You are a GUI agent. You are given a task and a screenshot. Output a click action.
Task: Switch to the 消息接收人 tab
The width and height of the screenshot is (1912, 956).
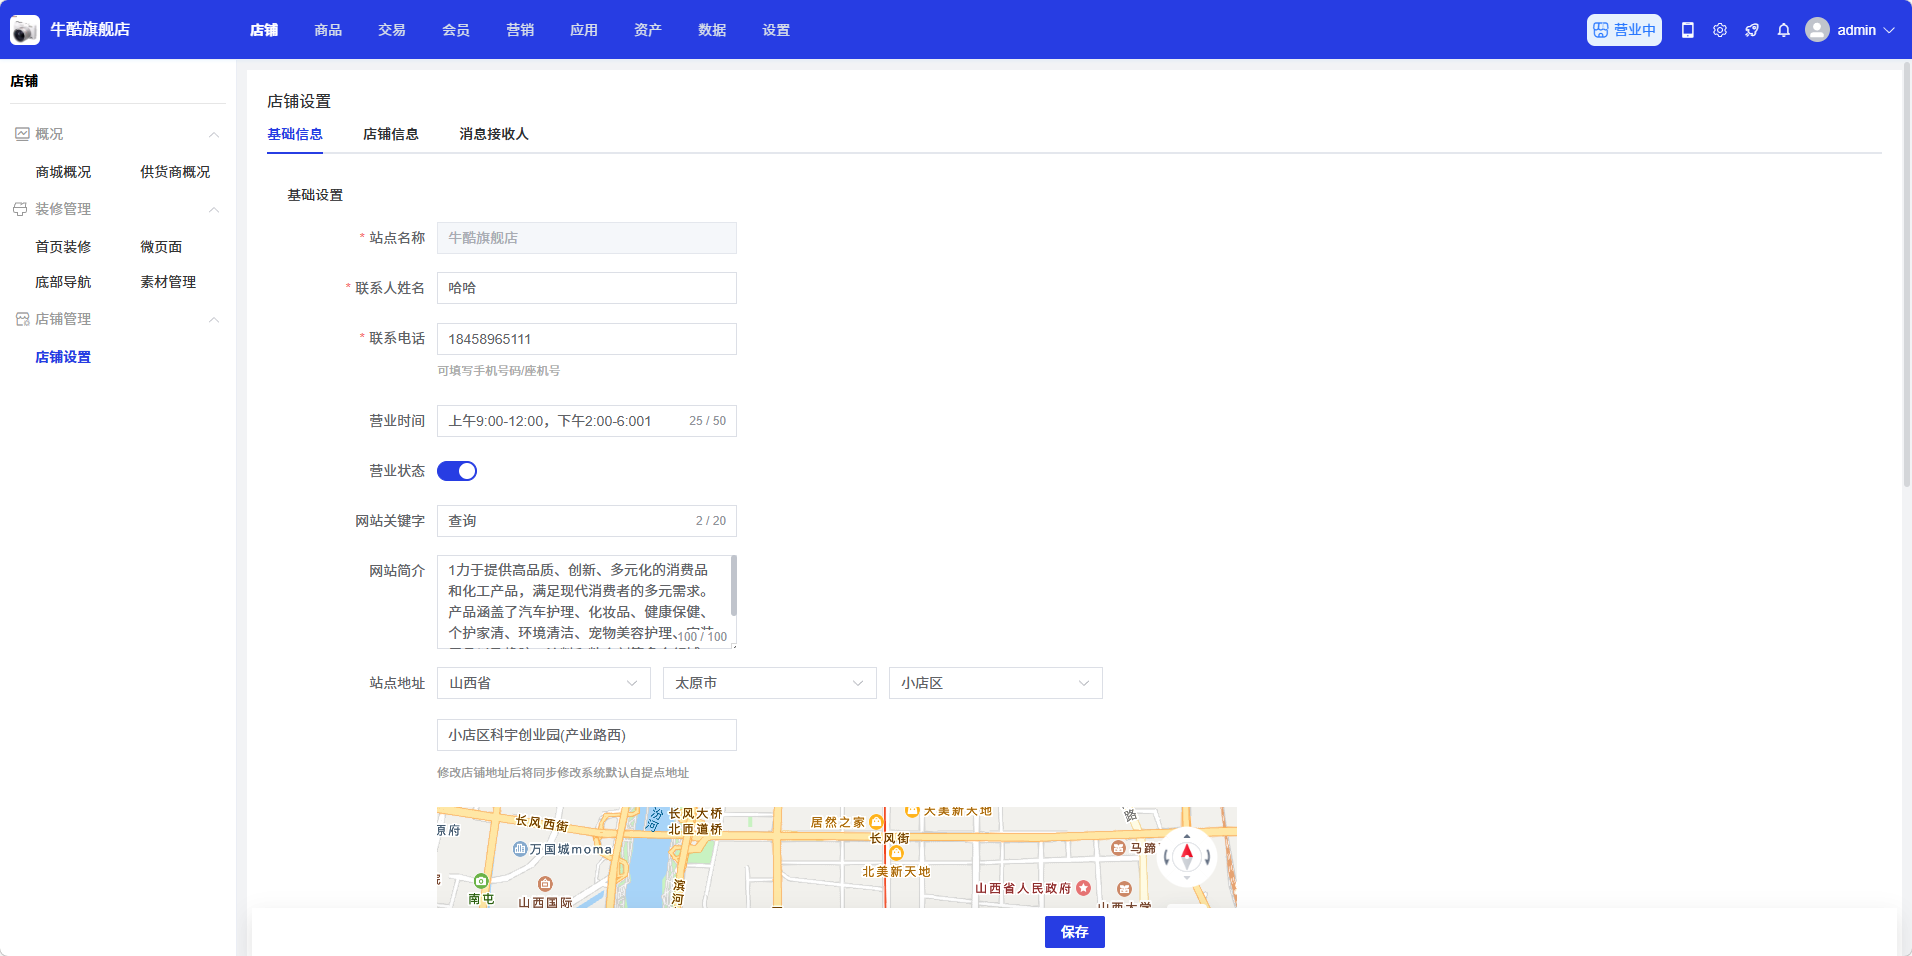[493, 134]
